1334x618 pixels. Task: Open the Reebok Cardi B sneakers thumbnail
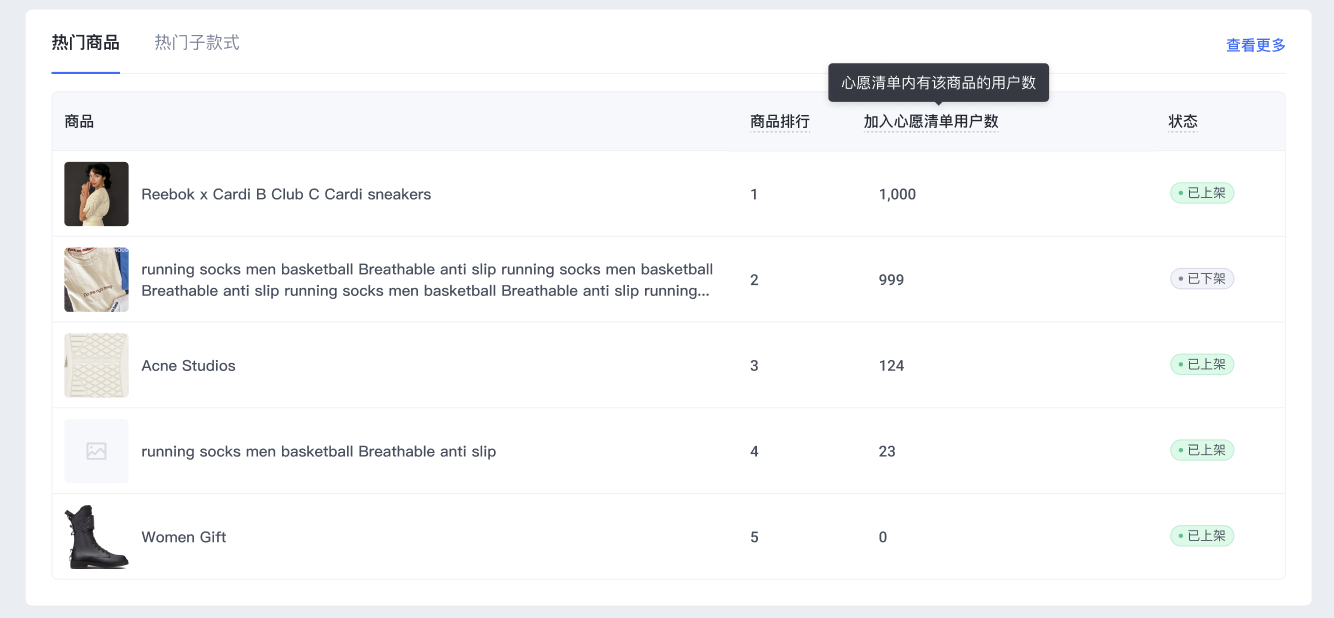click(96, 194)
